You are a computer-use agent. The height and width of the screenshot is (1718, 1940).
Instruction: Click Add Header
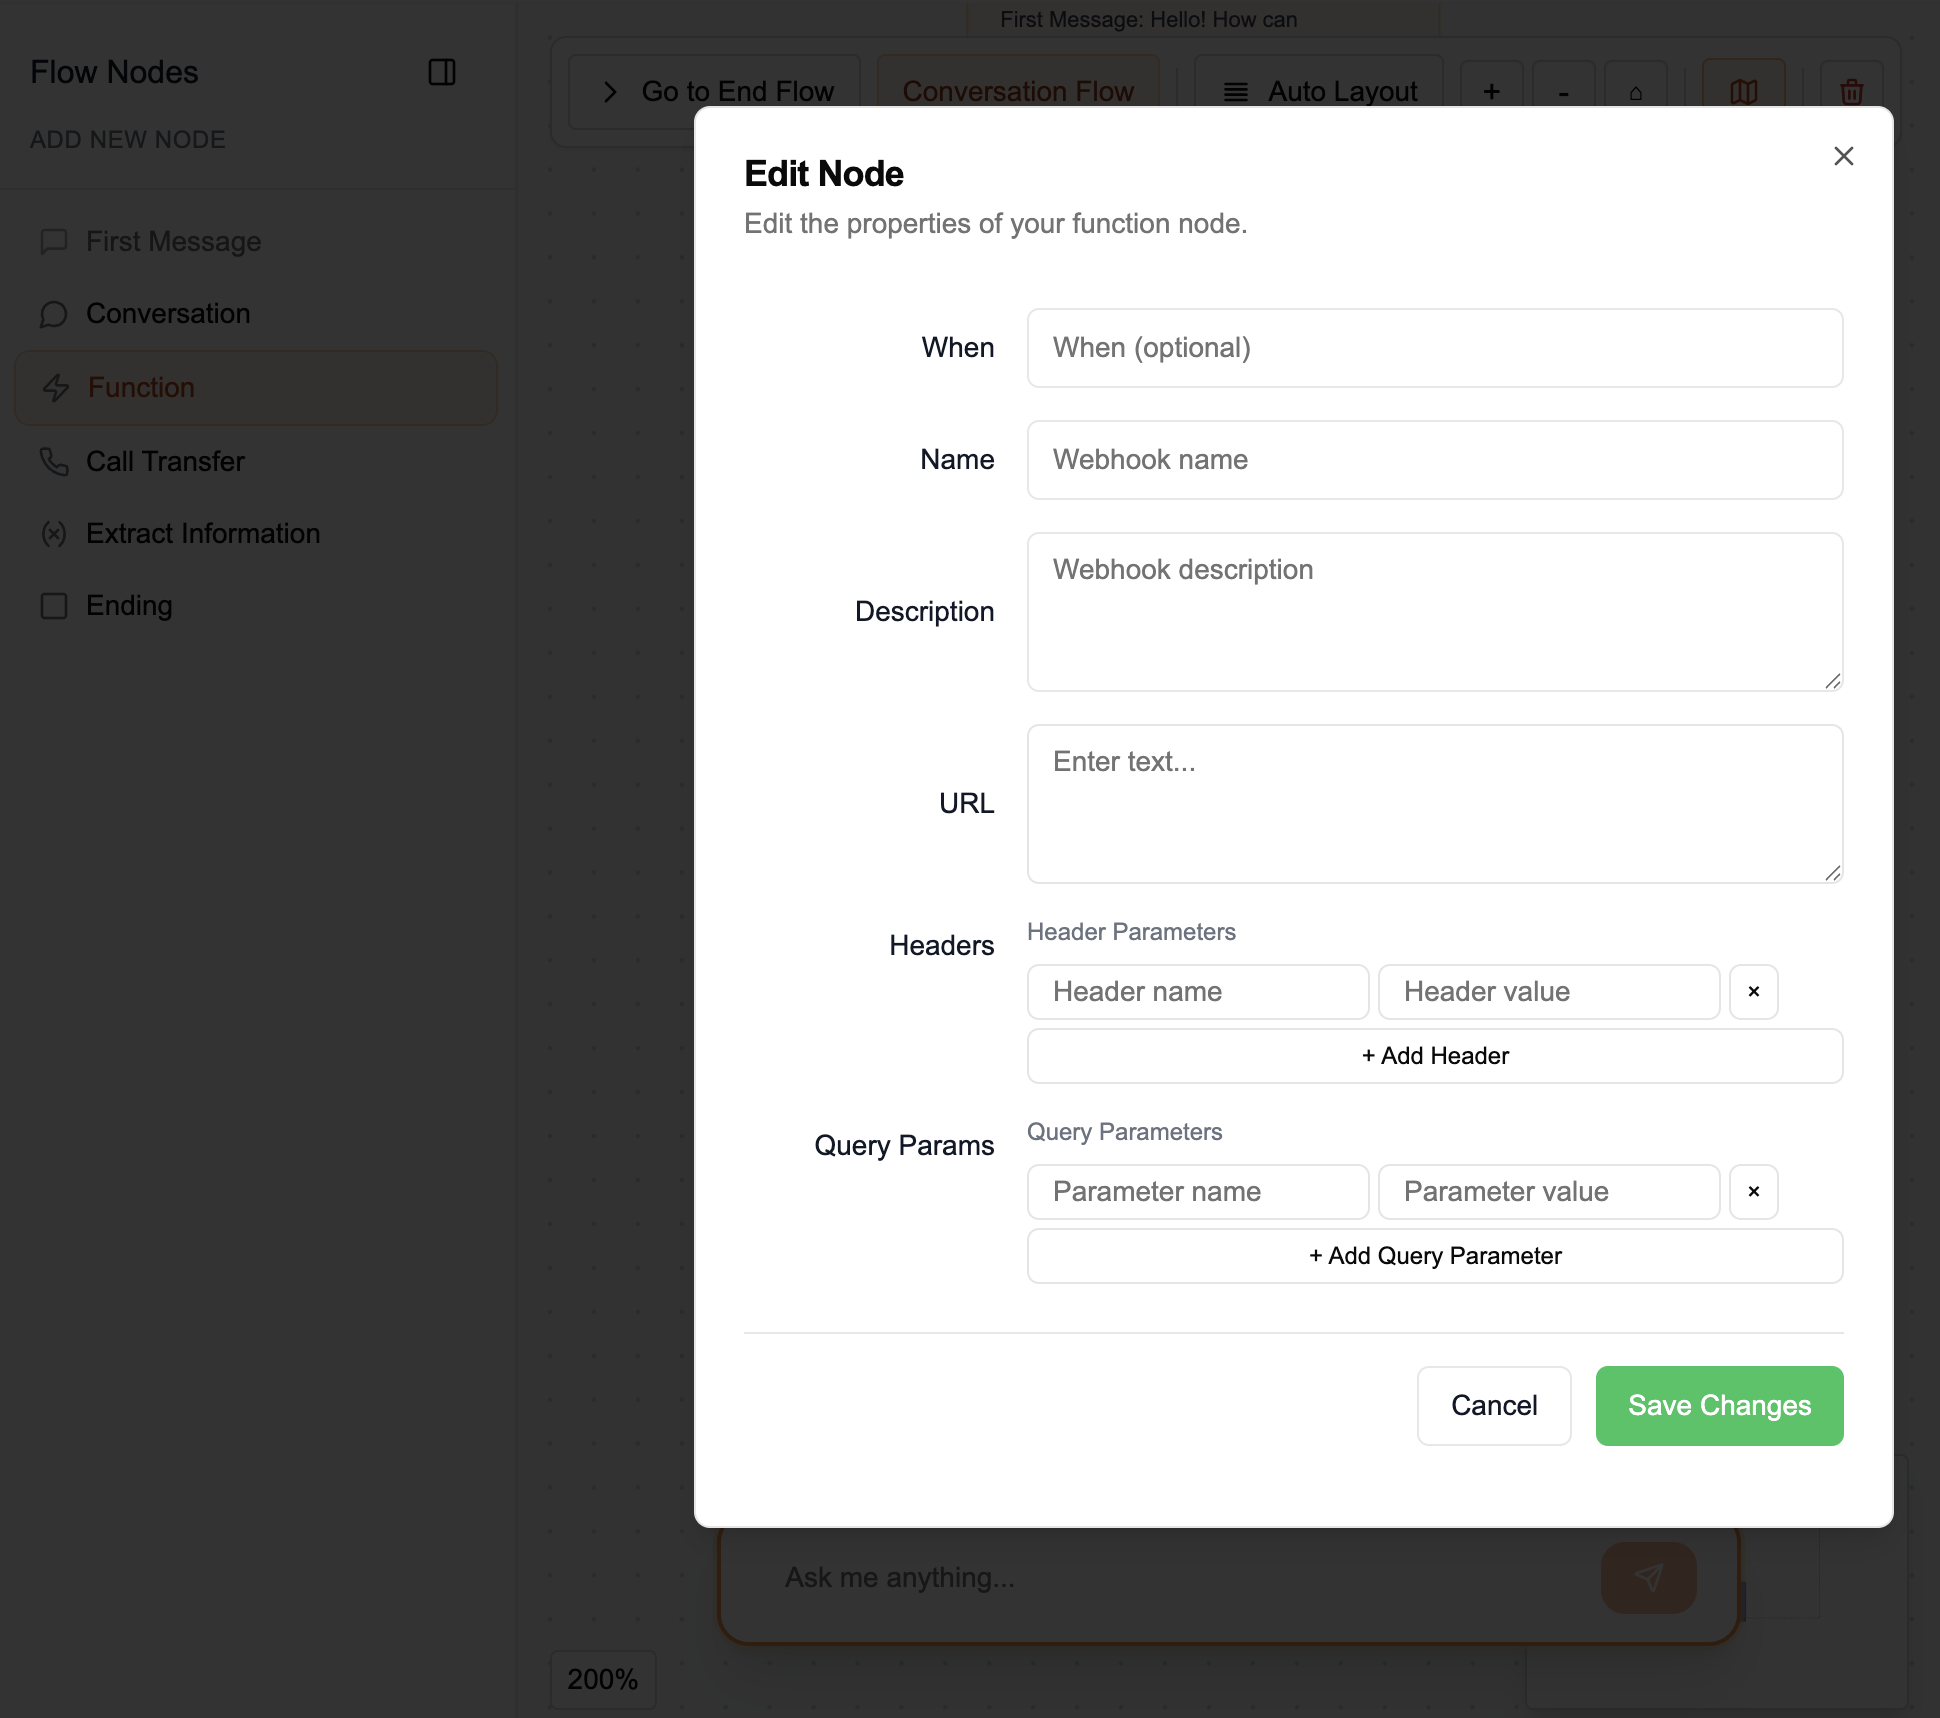tap(1434, 1055)
